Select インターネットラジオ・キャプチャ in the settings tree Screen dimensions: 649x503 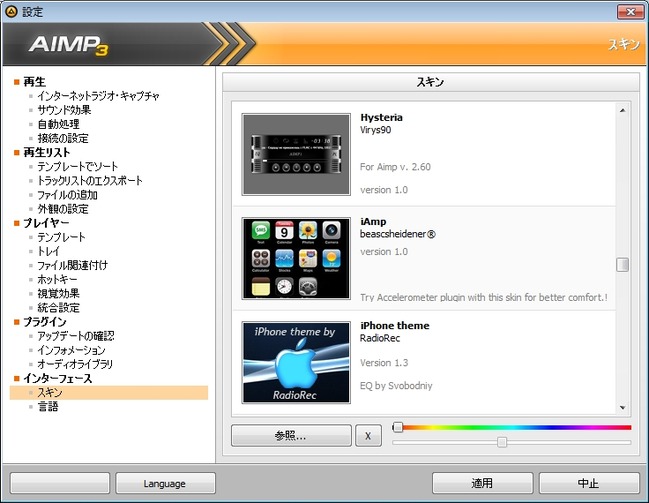[x=98, y=96]
